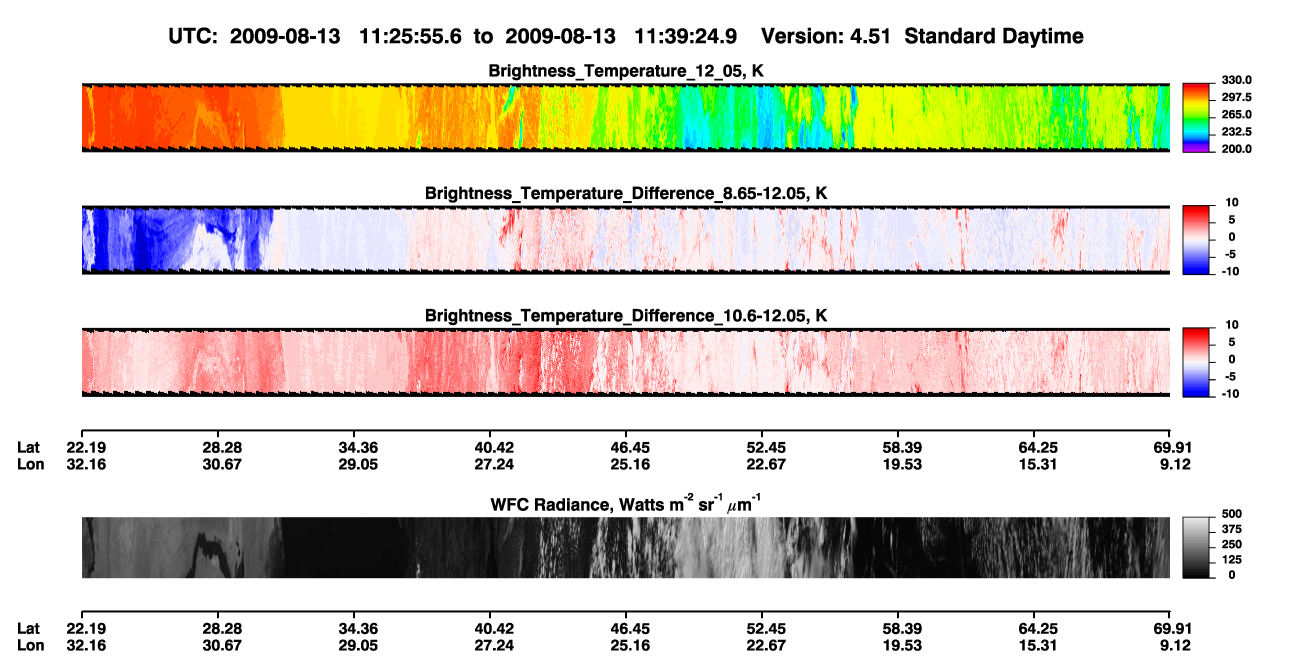Viewport: 1300px width, 667px height.
Task: Click the '297.5' color bar tick label
Action: click(x=1237, y=97)
